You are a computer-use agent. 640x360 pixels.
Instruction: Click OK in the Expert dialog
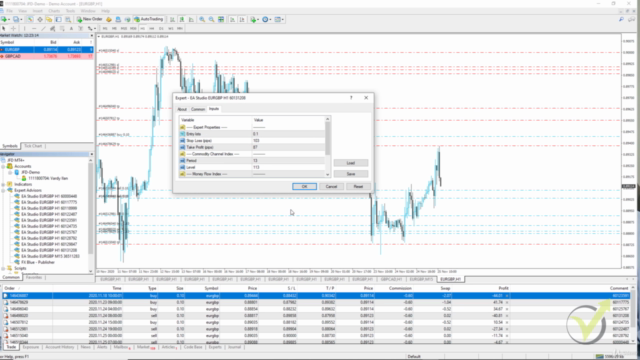304,187
